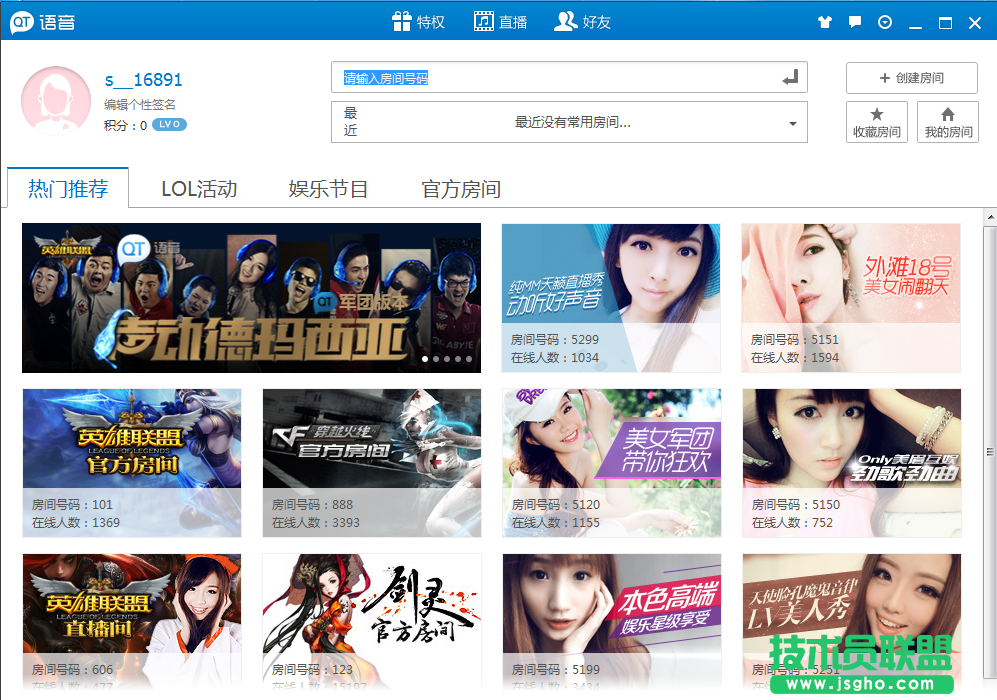
Task: Click text 积分：0
Action: (x=125, y=125)
